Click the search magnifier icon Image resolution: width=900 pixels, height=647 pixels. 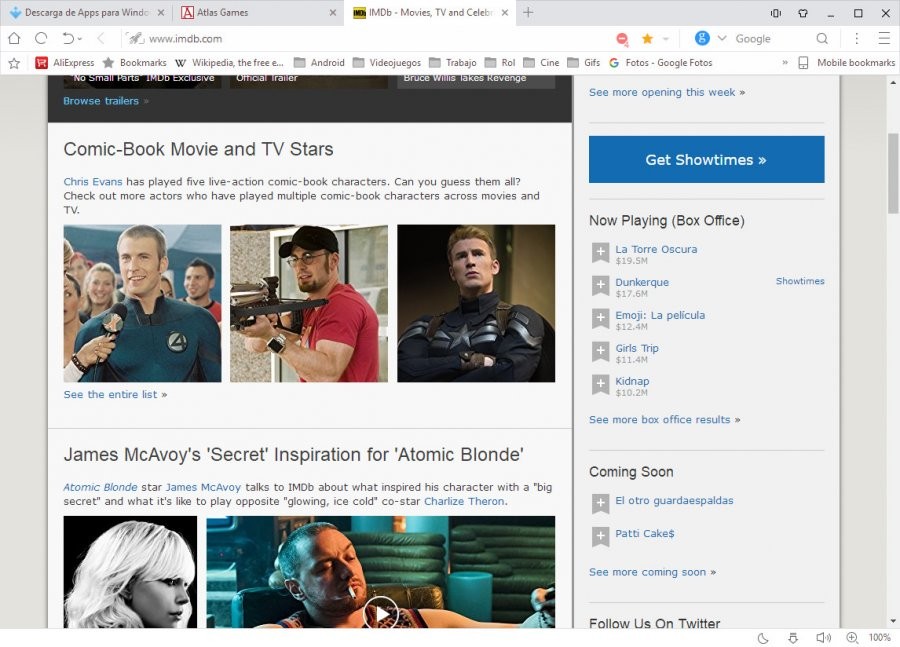pos(822,38)
